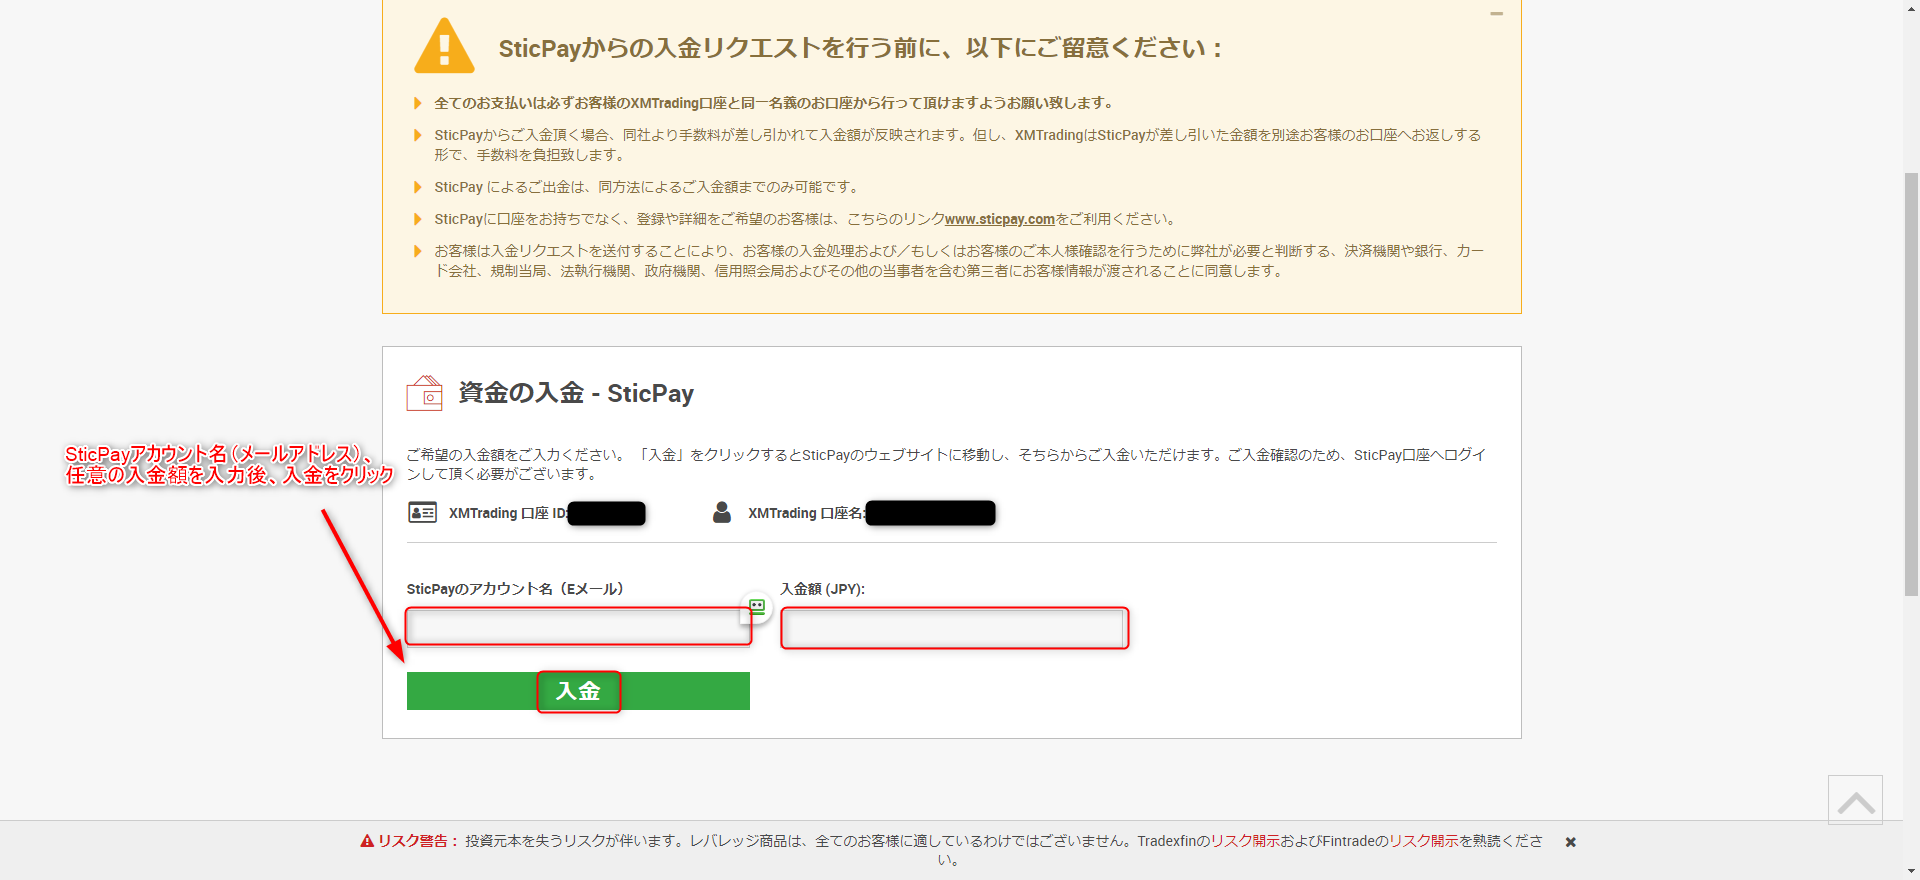The width and height of the screenshot is (1920, 880).
Task: Open the Tradexfin リスク開示 link
Action: tap(1245, 841)
